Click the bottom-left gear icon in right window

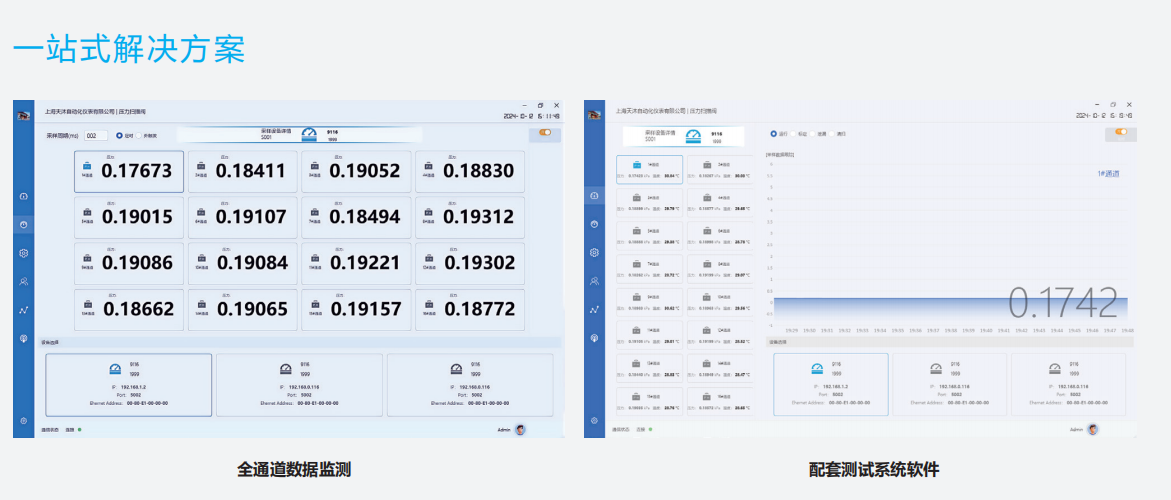pos(594,421)
